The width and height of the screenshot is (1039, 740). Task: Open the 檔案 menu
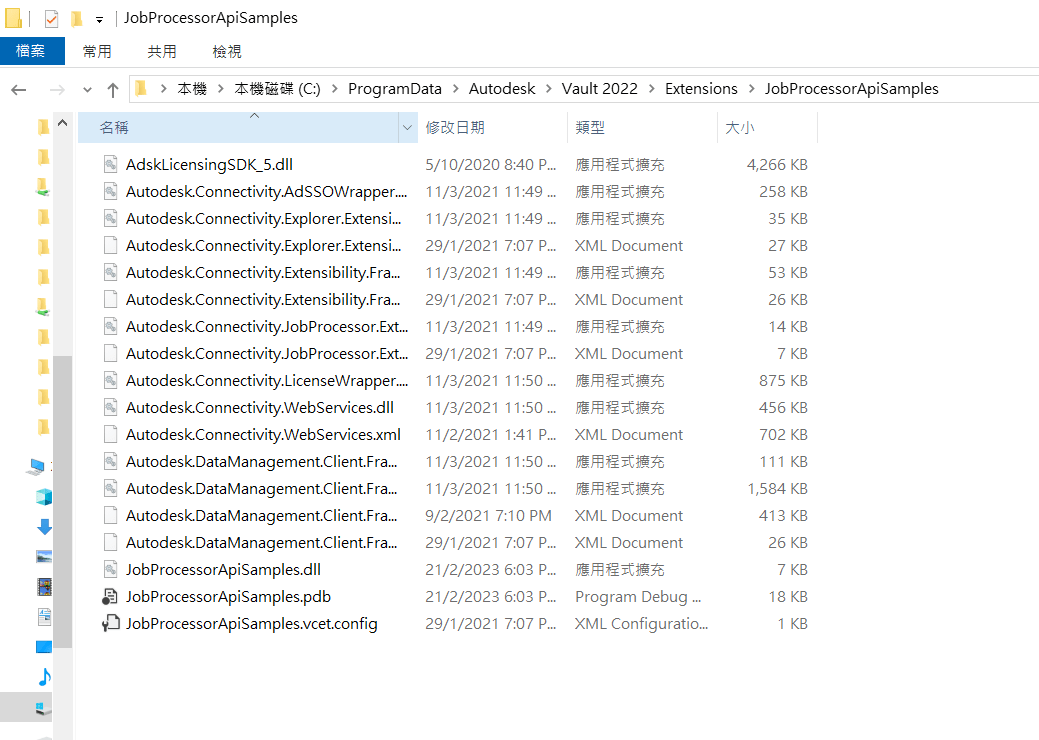pos(33,51)
